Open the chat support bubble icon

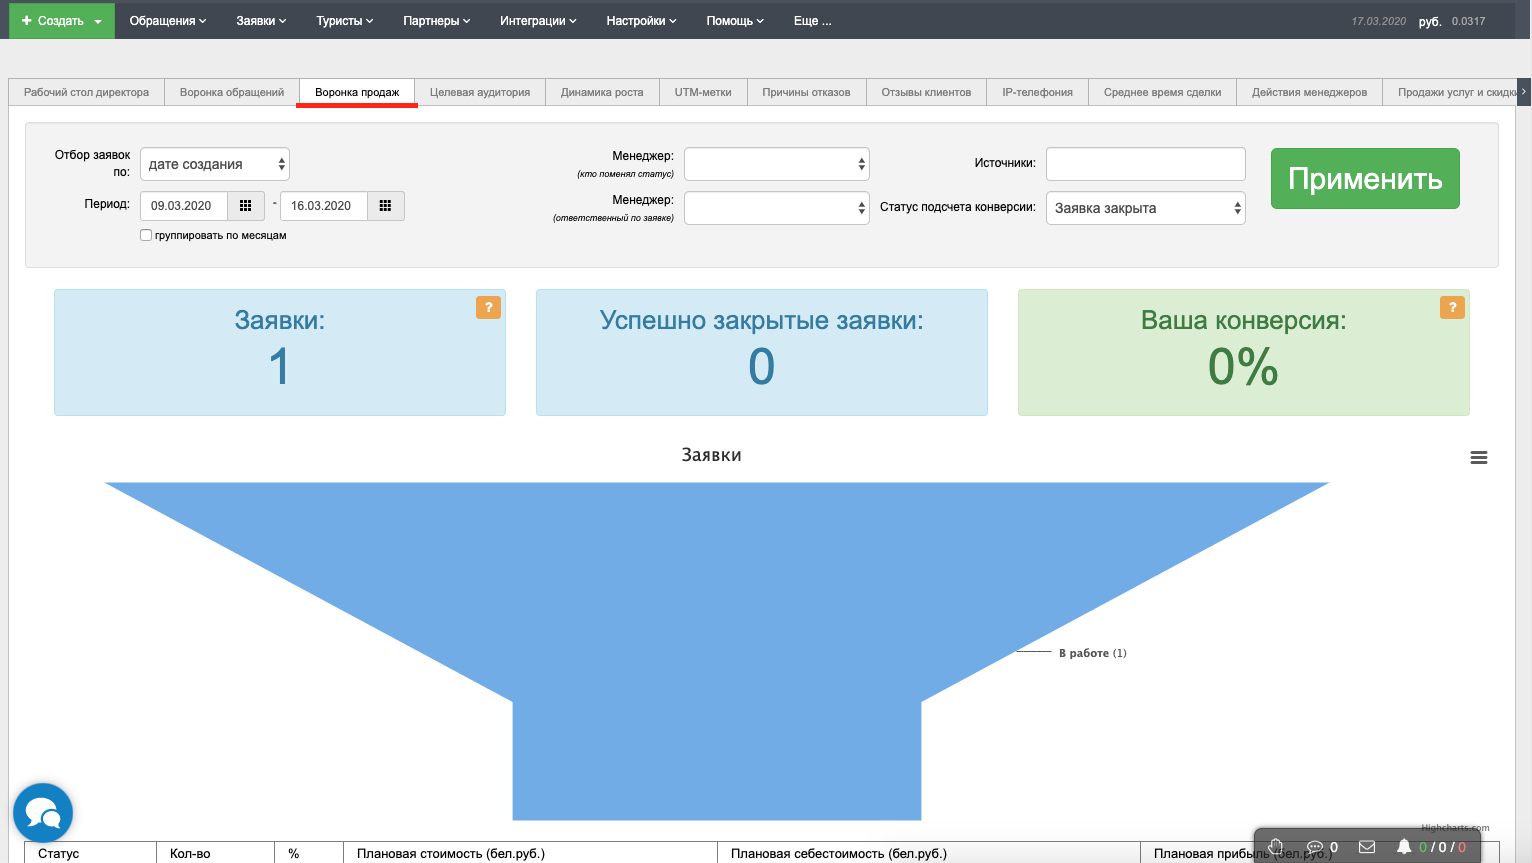pos(43,812)
